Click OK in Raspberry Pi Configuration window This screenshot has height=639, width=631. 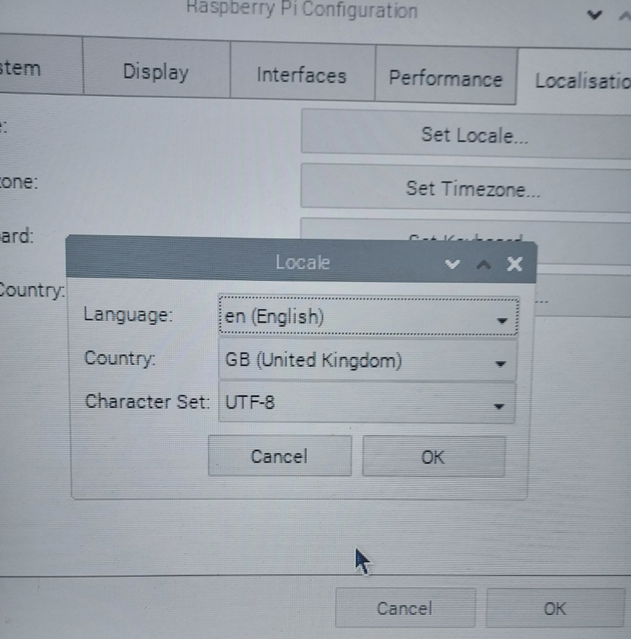(555, 608)
